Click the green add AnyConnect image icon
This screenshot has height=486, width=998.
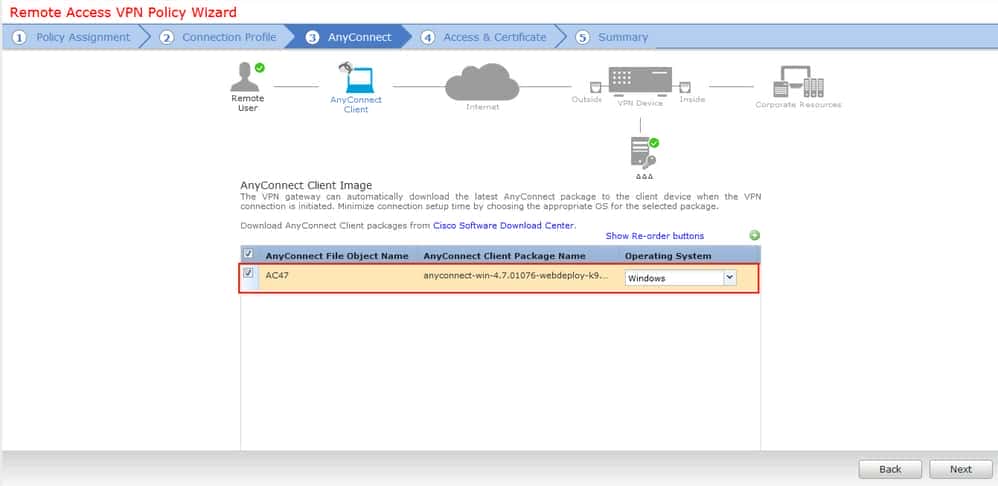tap(754, 235)
